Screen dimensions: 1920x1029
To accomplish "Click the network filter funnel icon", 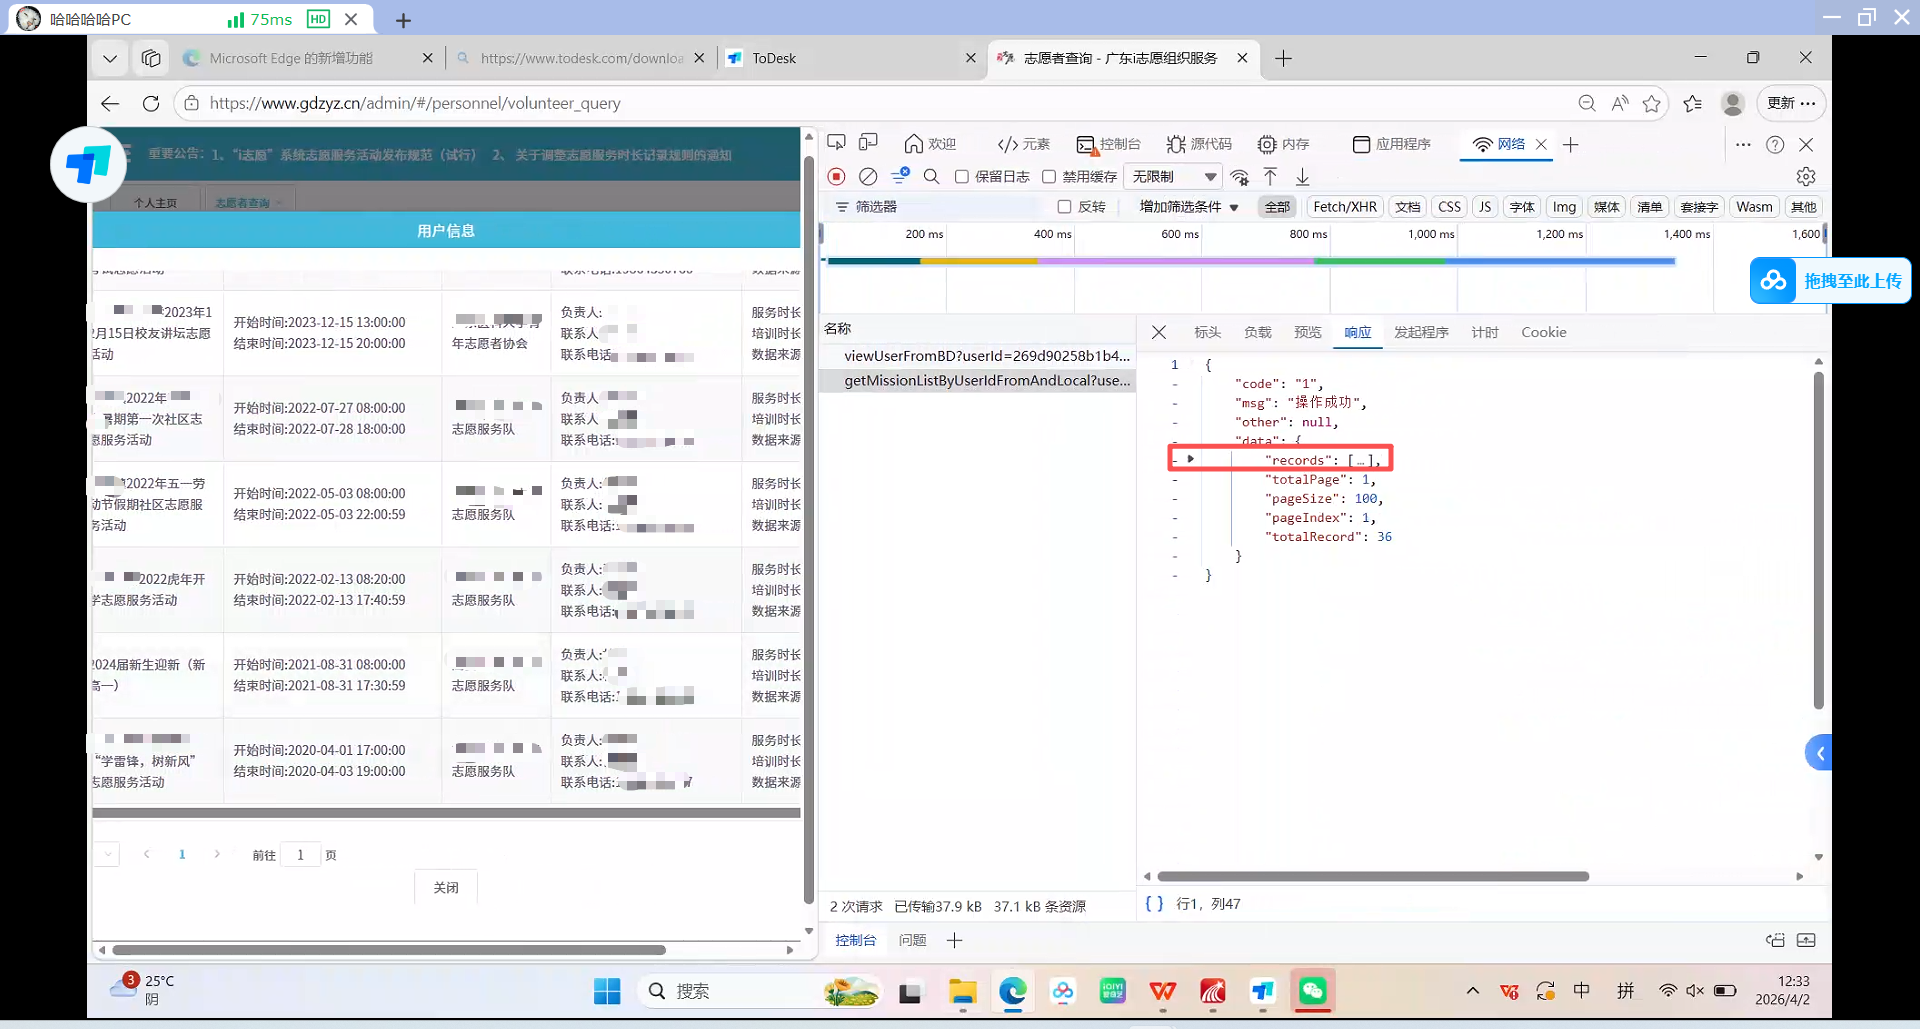I will (900, 176).
